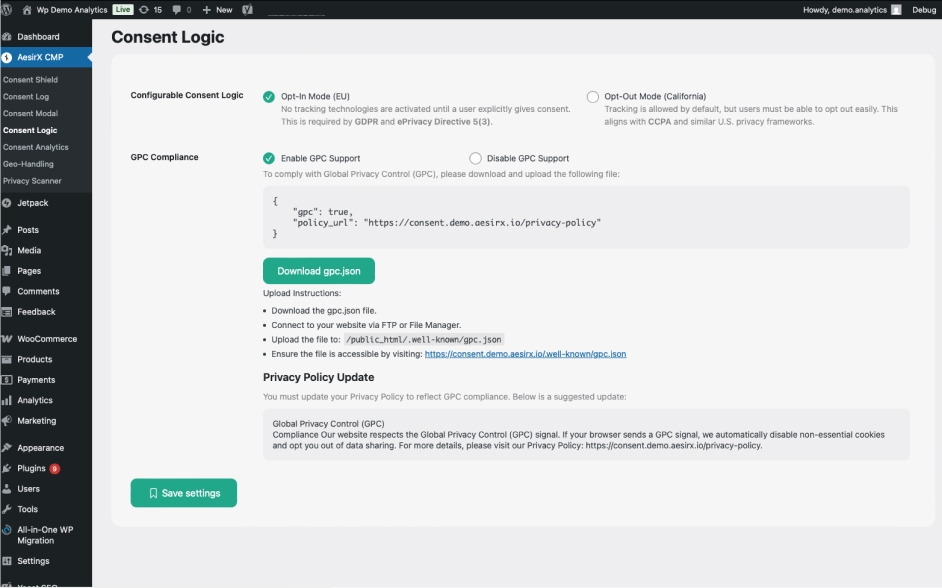The height and width of the screenshot is (588, 942).
Task: Click the Download gpc.json button
Action: coord(319,271)
